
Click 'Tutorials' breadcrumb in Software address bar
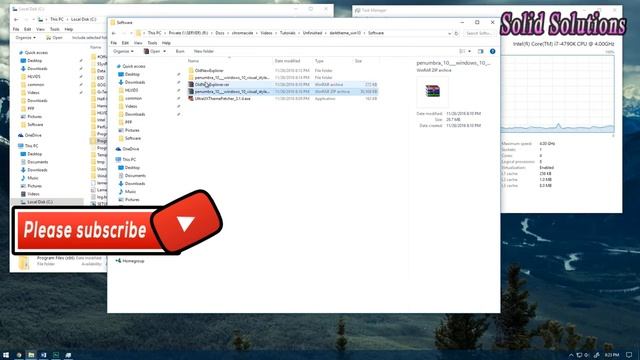pyautogui.click(x=288, y=33)
